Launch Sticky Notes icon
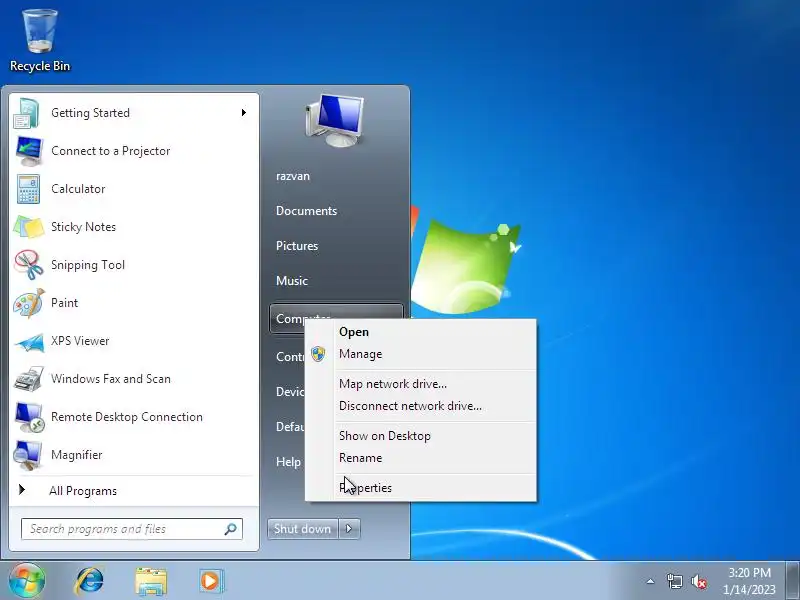The width and height of the screenshot is (800, 600). (x=29, y=227)
